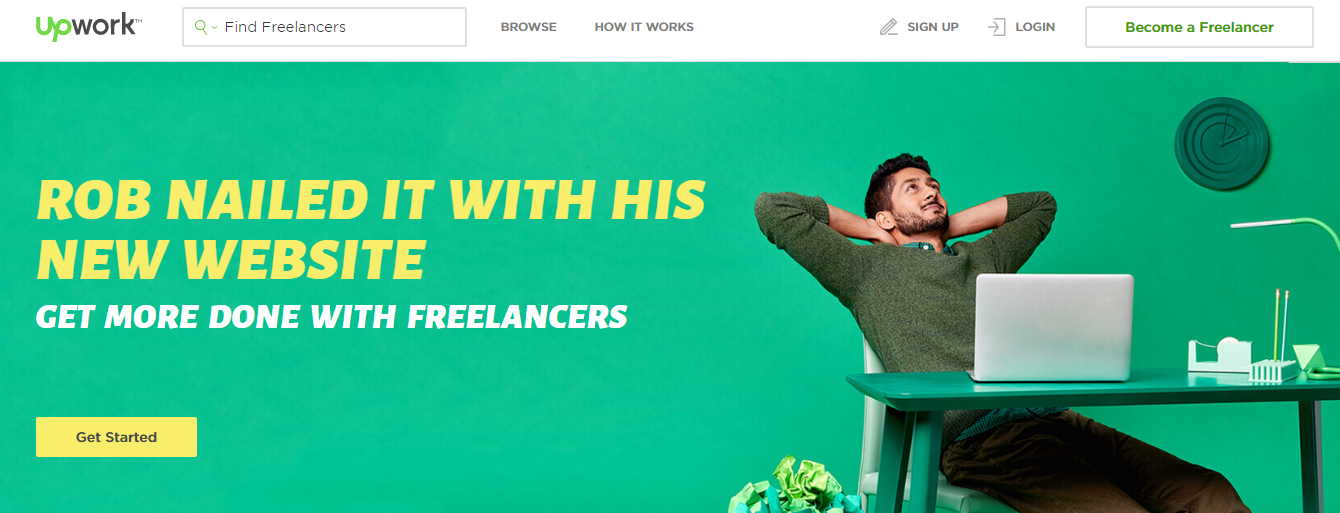Follow the SIGN UP link
1340x513 pixels.
[x=933, y=27]
